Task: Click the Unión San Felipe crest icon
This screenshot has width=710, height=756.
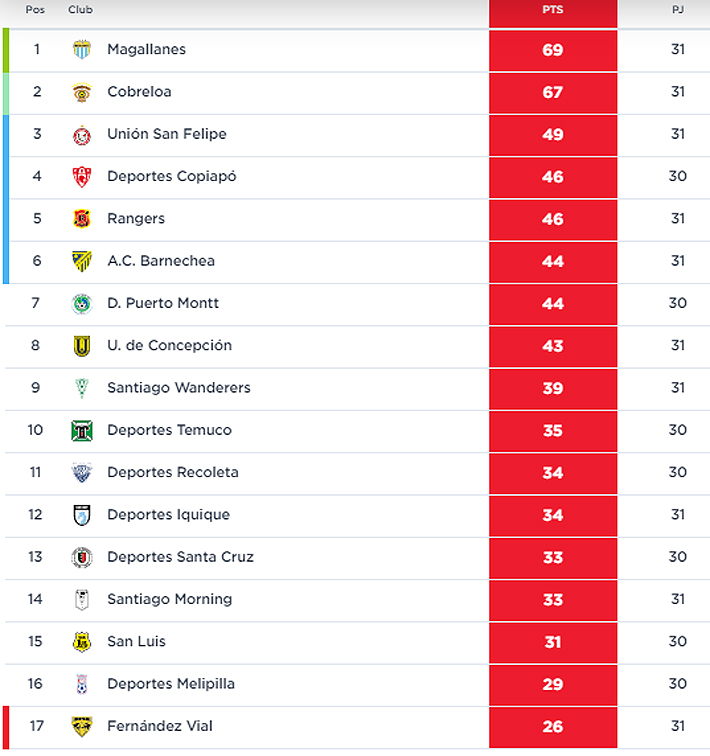Action: click(x=82, y=135)
